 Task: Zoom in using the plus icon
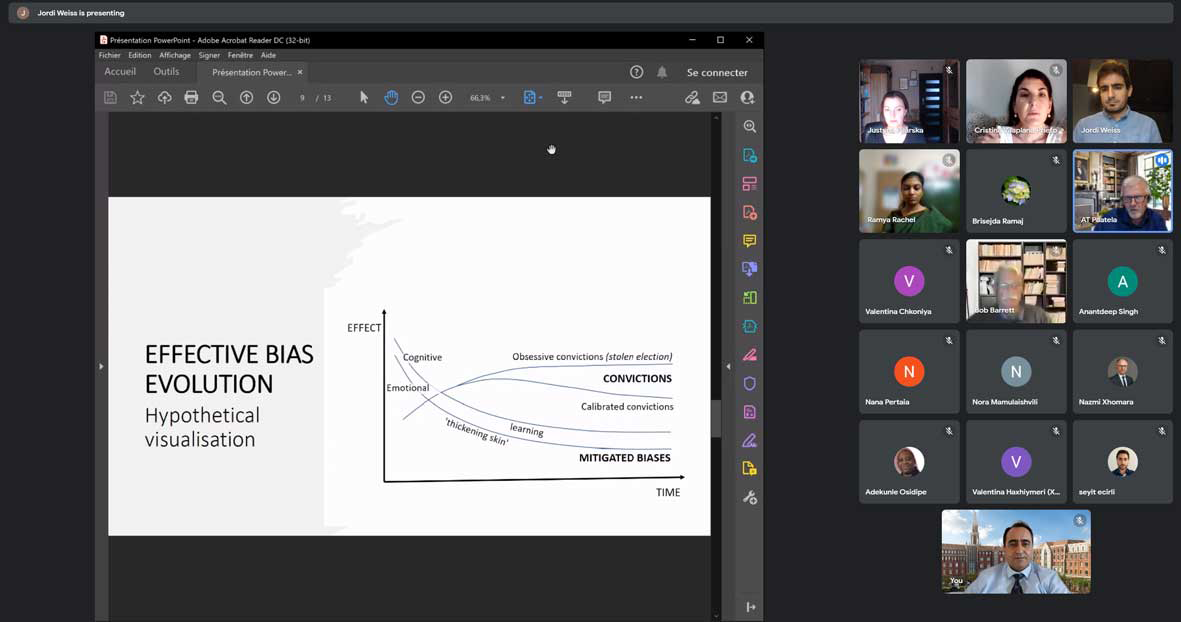(445, 97)
